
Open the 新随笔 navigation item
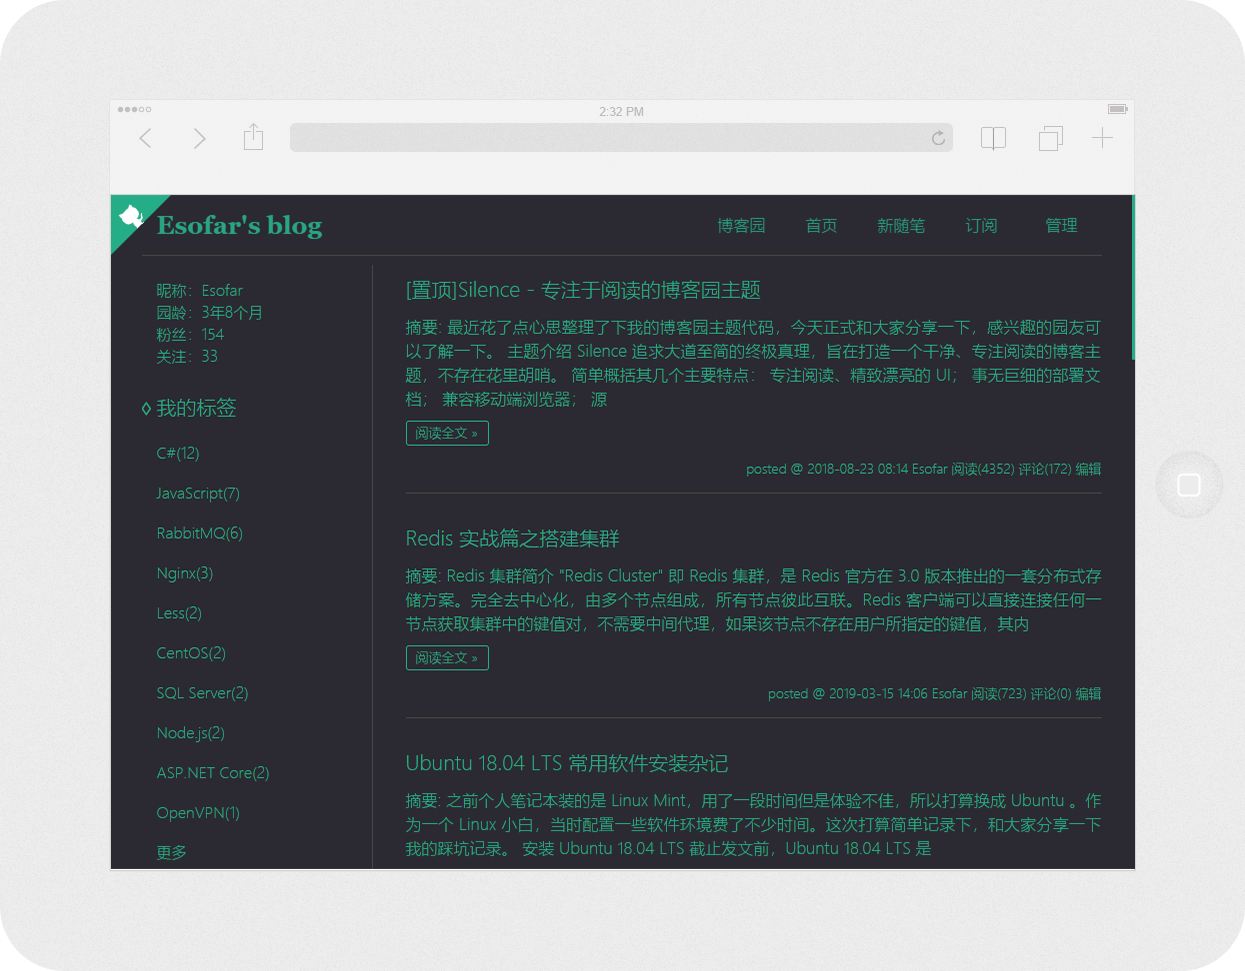(x=901, y=226)
